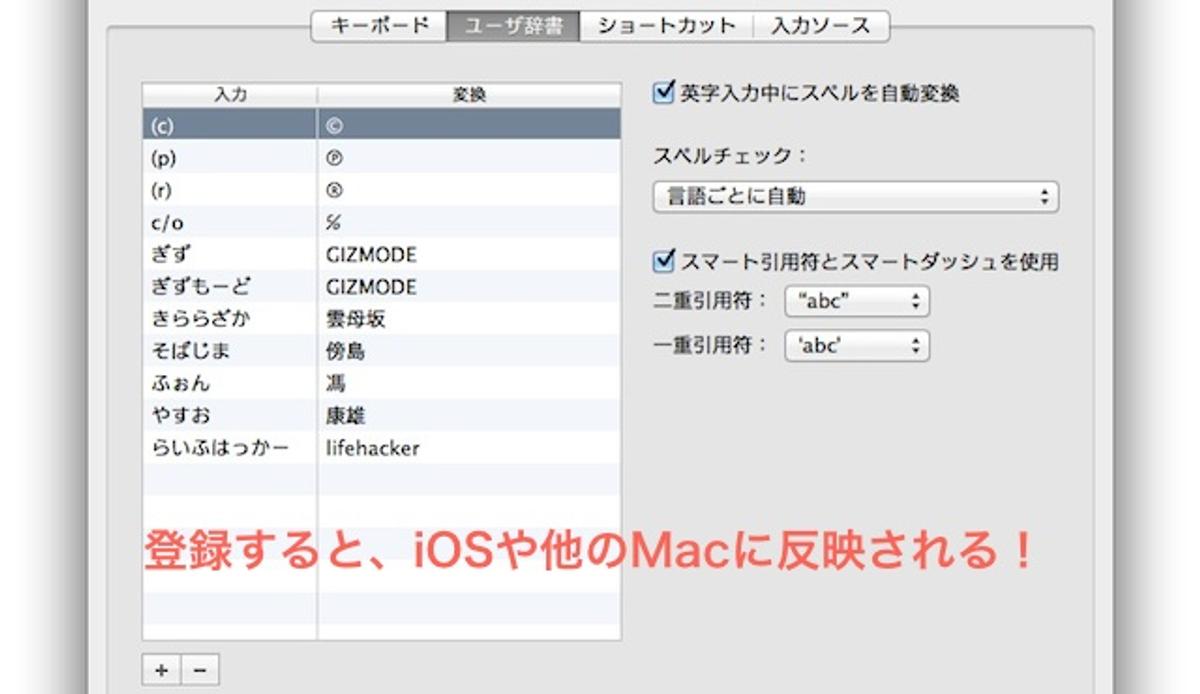Switch to the ショートカット tab
The width and height of the screenshot is (1200, 694).
[666, 26]
